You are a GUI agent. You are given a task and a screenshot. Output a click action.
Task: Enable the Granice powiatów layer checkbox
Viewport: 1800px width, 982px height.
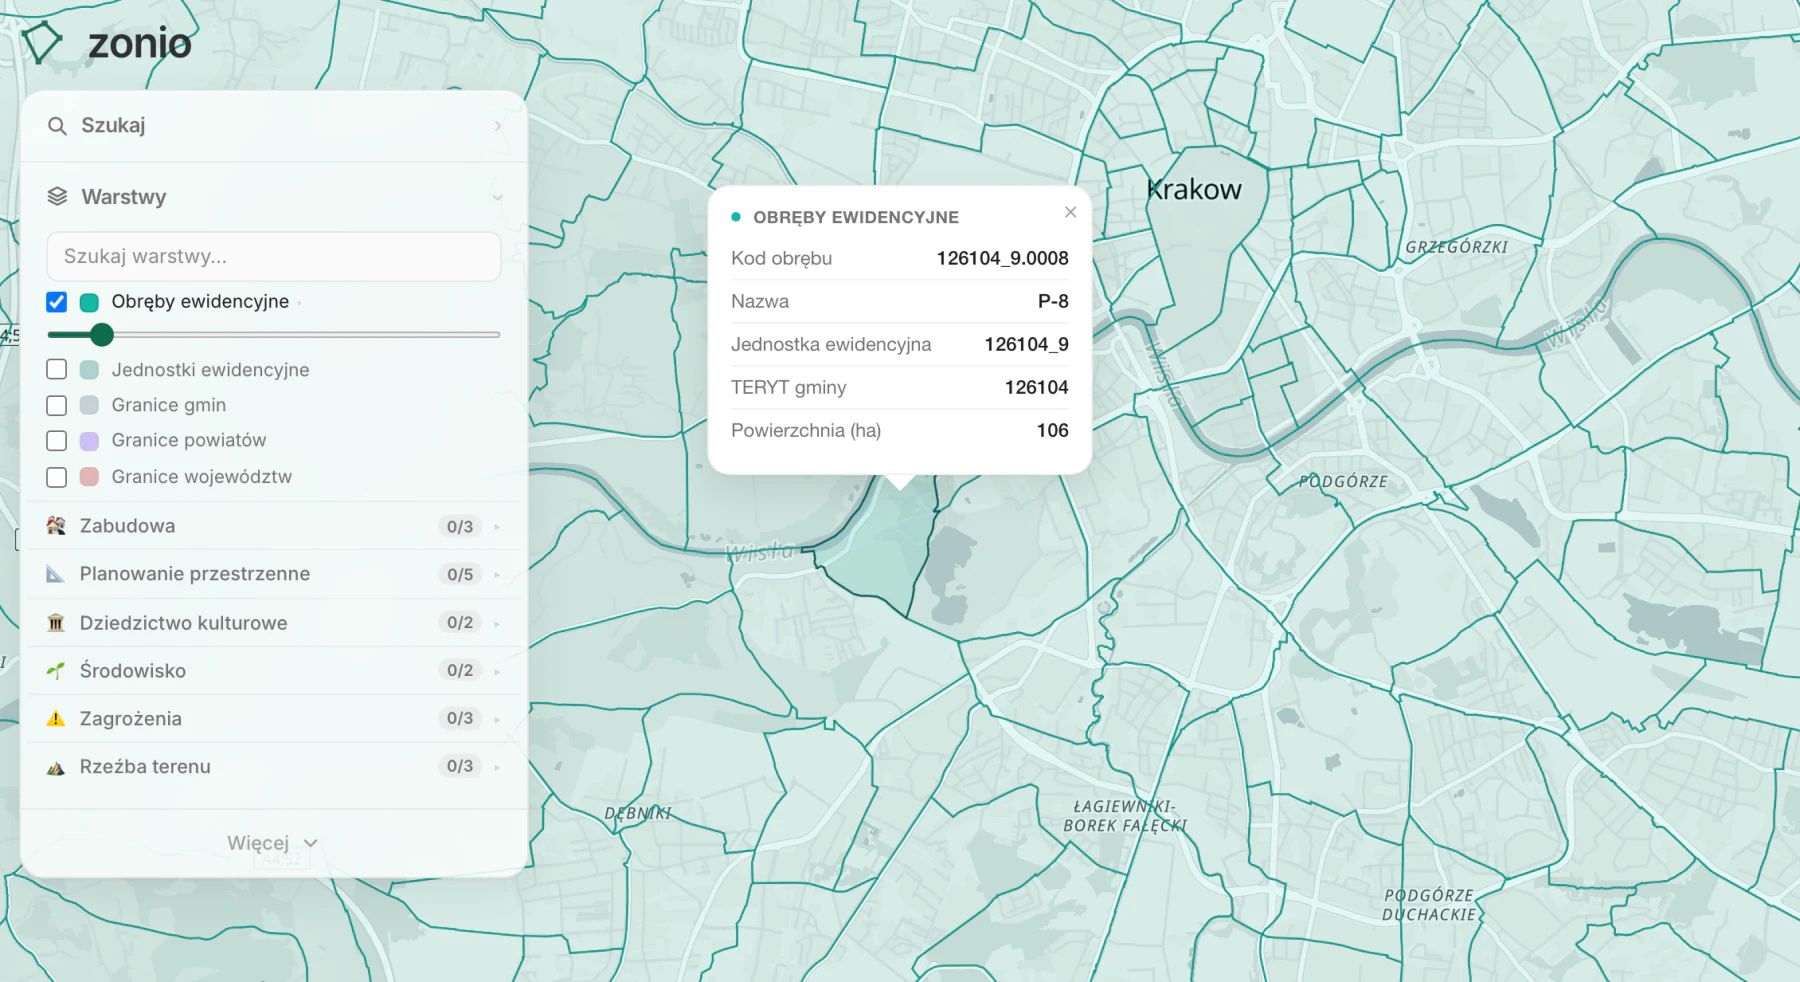pos(57,441)
